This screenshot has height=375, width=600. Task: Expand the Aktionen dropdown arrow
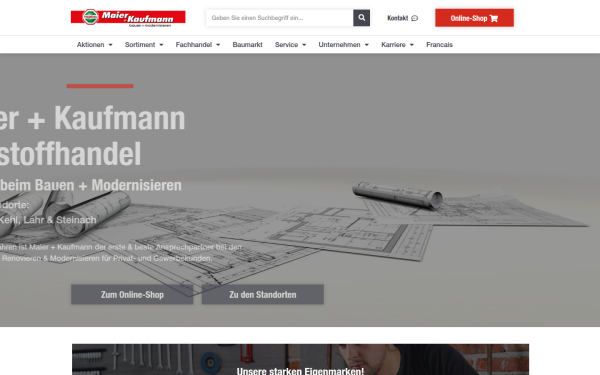click(x=110, y=45)
